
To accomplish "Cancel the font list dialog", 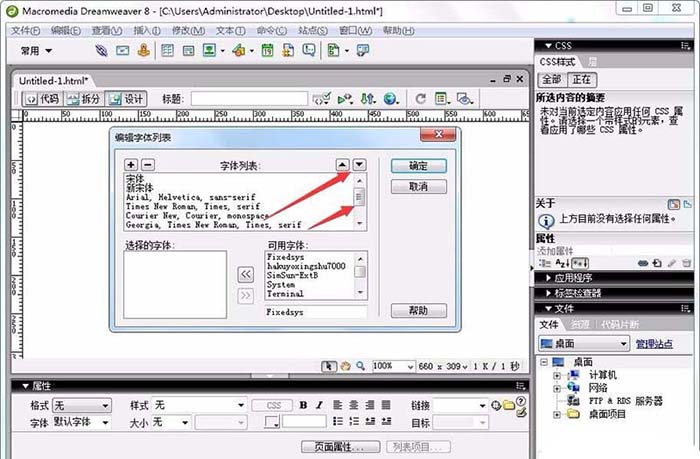I will click(x=418, y=186).
